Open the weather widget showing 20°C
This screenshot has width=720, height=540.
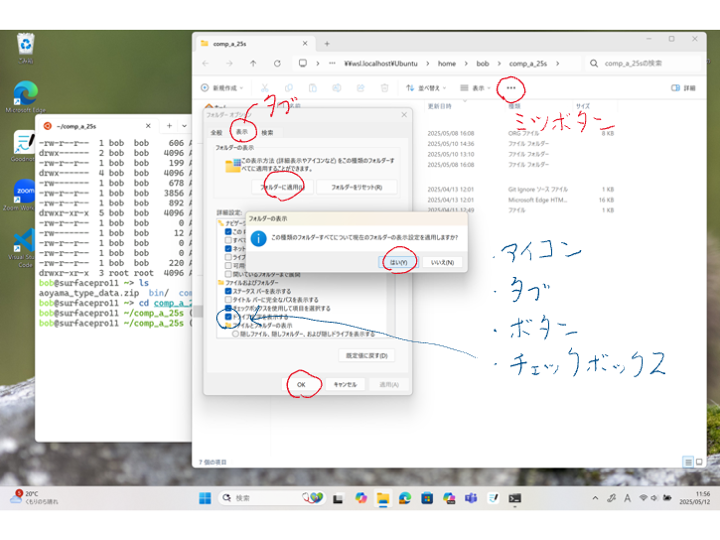[34, 497]
